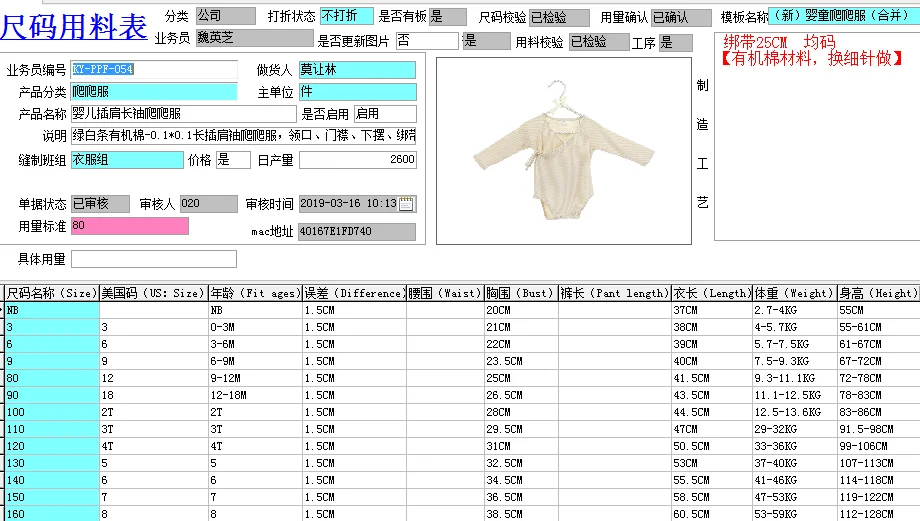Click the 尺码名称 (Size) column header
The width and height of the screenshot is (920, 521).
52,293
